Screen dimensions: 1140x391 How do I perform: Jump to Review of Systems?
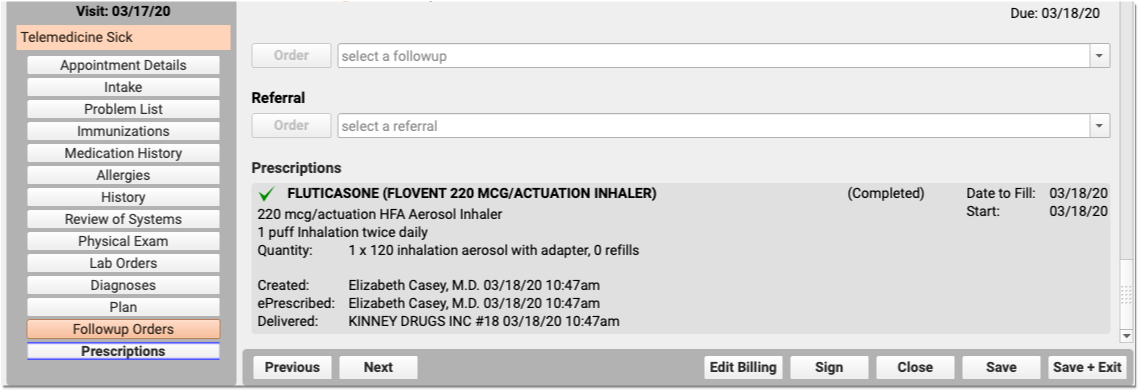pyautogui.click(x=124, y=219)
